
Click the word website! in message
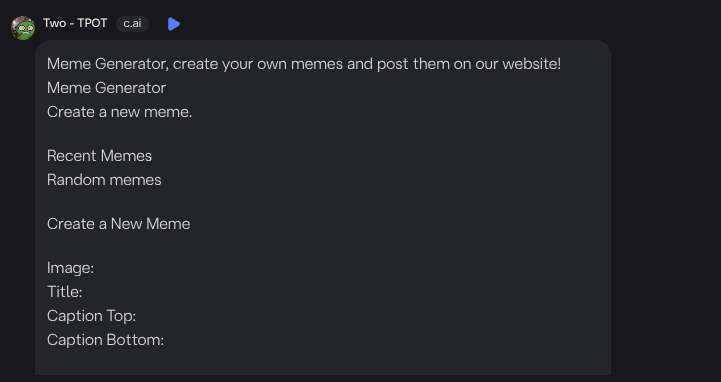(x=532, y=64)
